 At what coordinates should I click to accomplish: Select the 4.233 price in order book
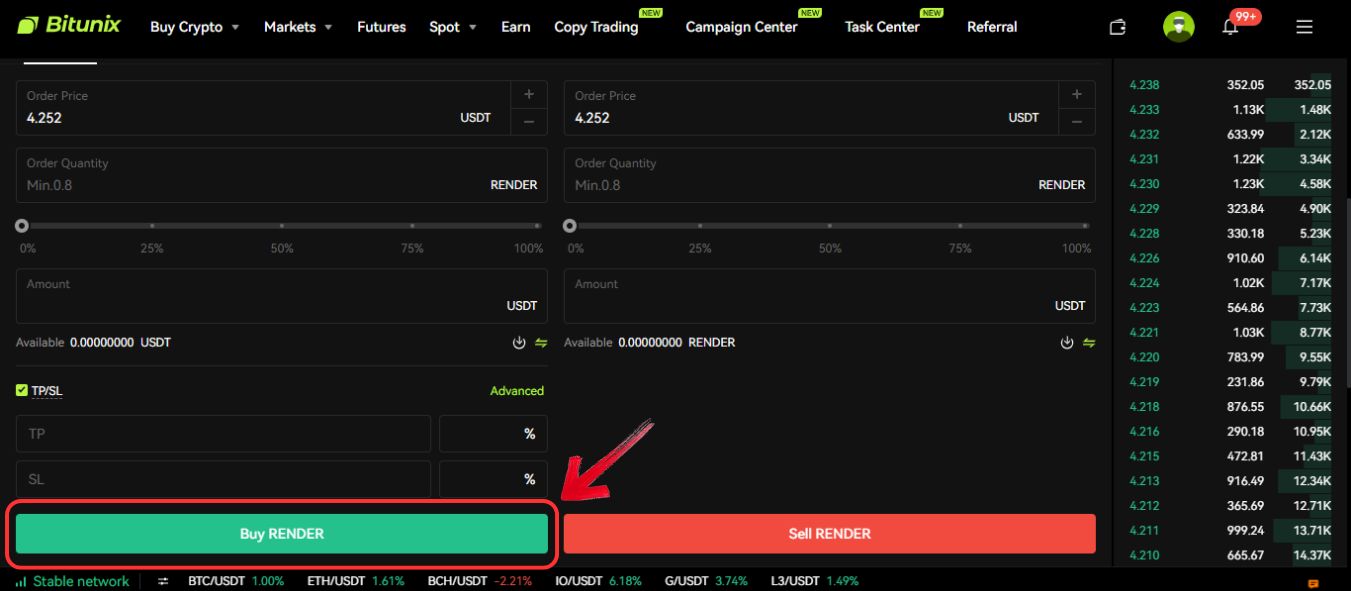tap(1144, 110)
